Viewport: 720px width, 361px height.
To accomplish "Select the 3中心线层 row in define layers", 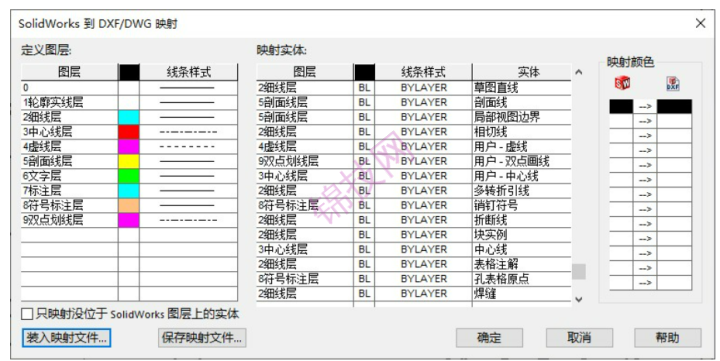I will [129, 132].
